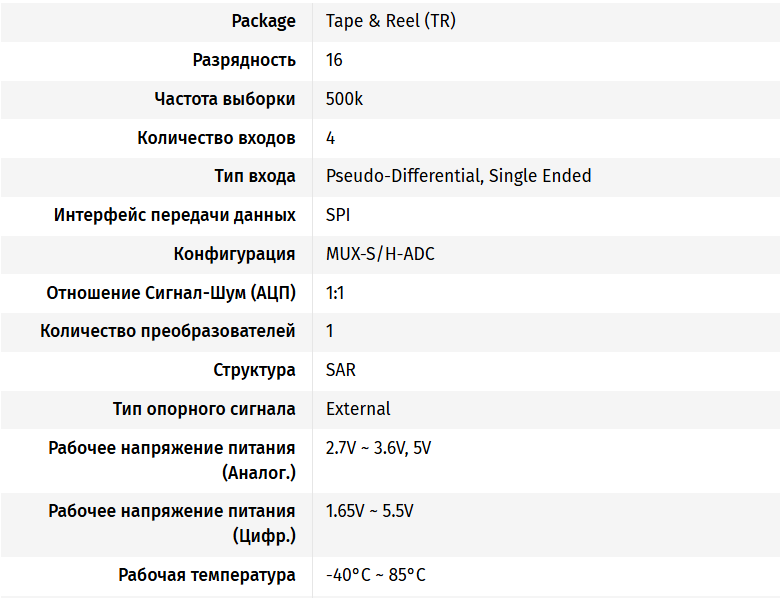Click the "Разрядность" label
This screenshot has height=598, width=780.
(244, 60)
